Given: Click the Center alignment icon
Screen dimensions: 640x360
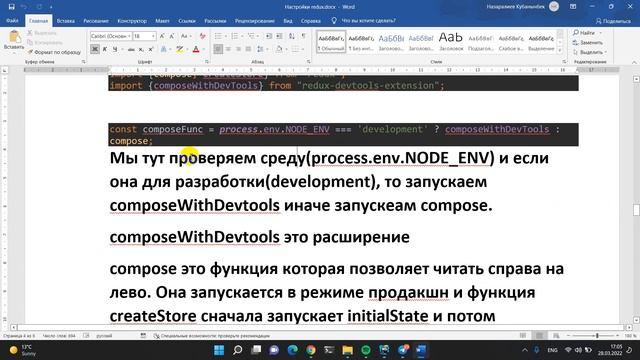Looking at the screenshot, I should tap(228, 49).
